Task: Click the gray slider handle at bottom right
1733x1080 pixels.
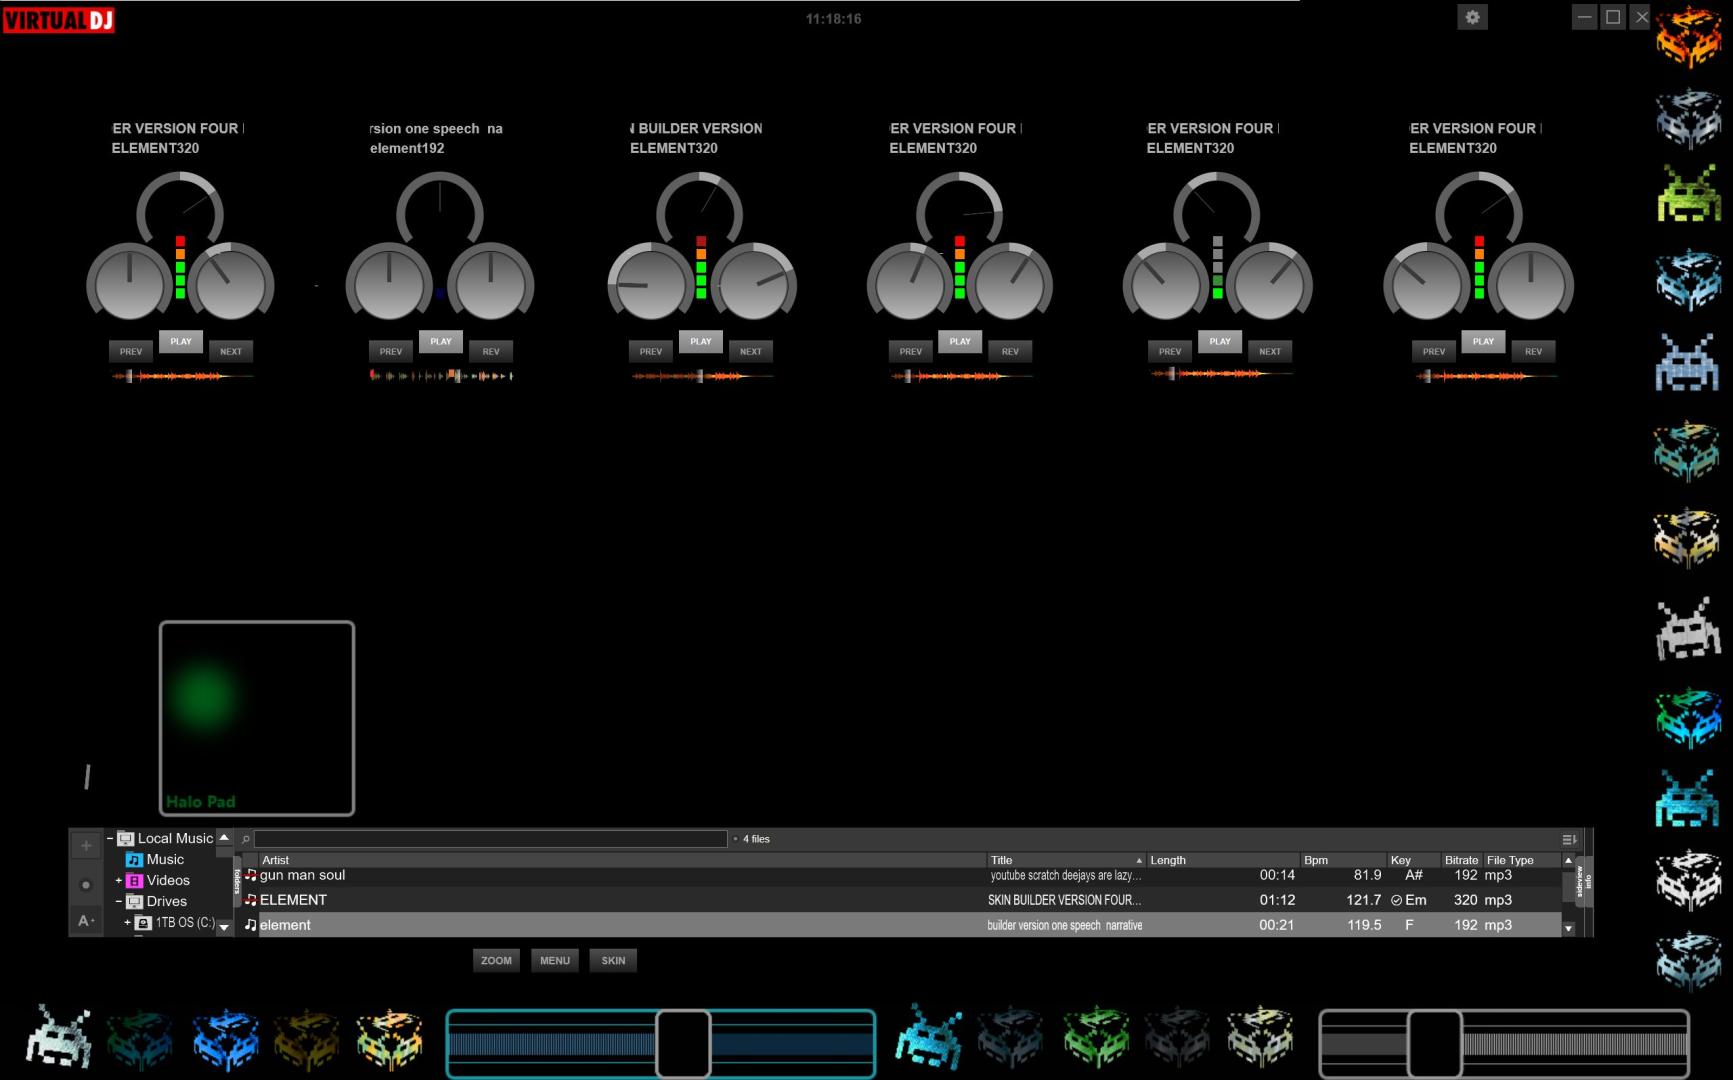Action: pos(1435,1043)
